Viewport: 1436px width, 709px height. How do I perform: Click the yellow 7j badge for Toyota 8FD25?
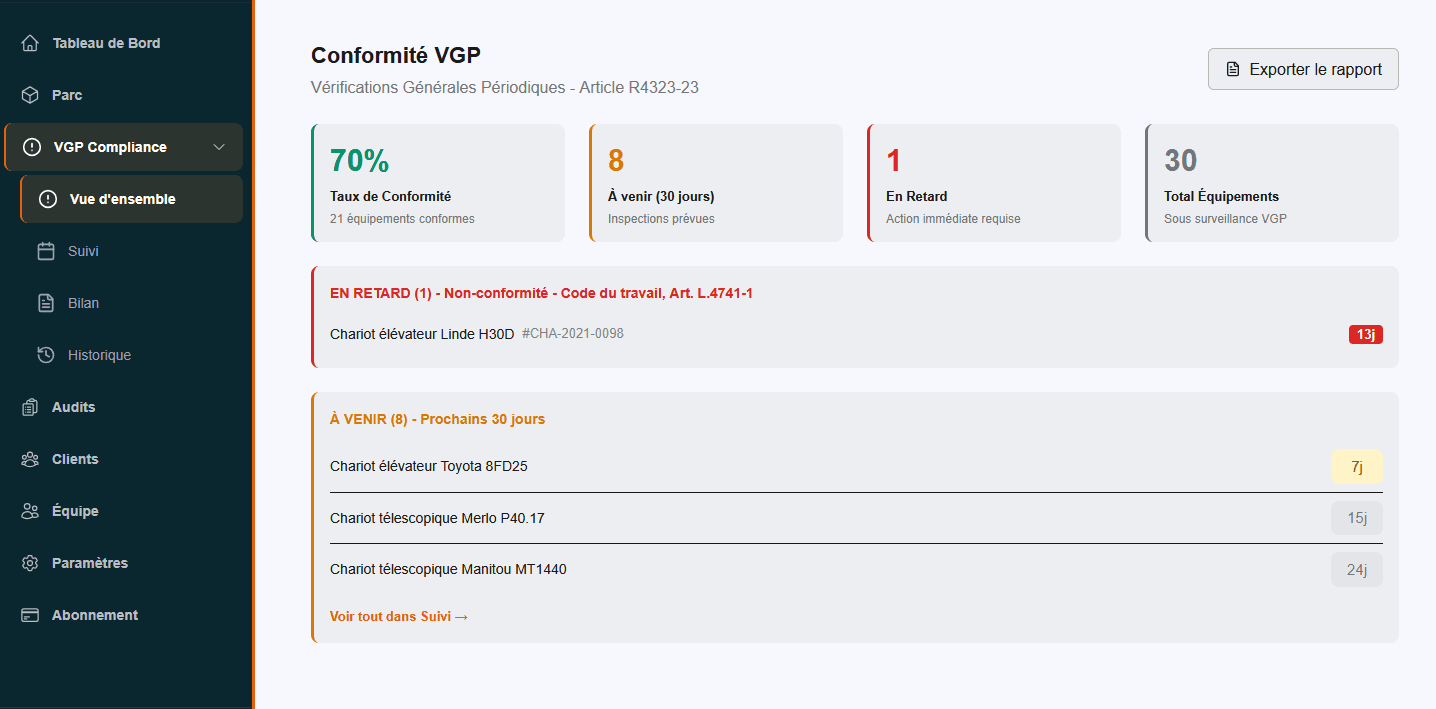(1357, 466)
